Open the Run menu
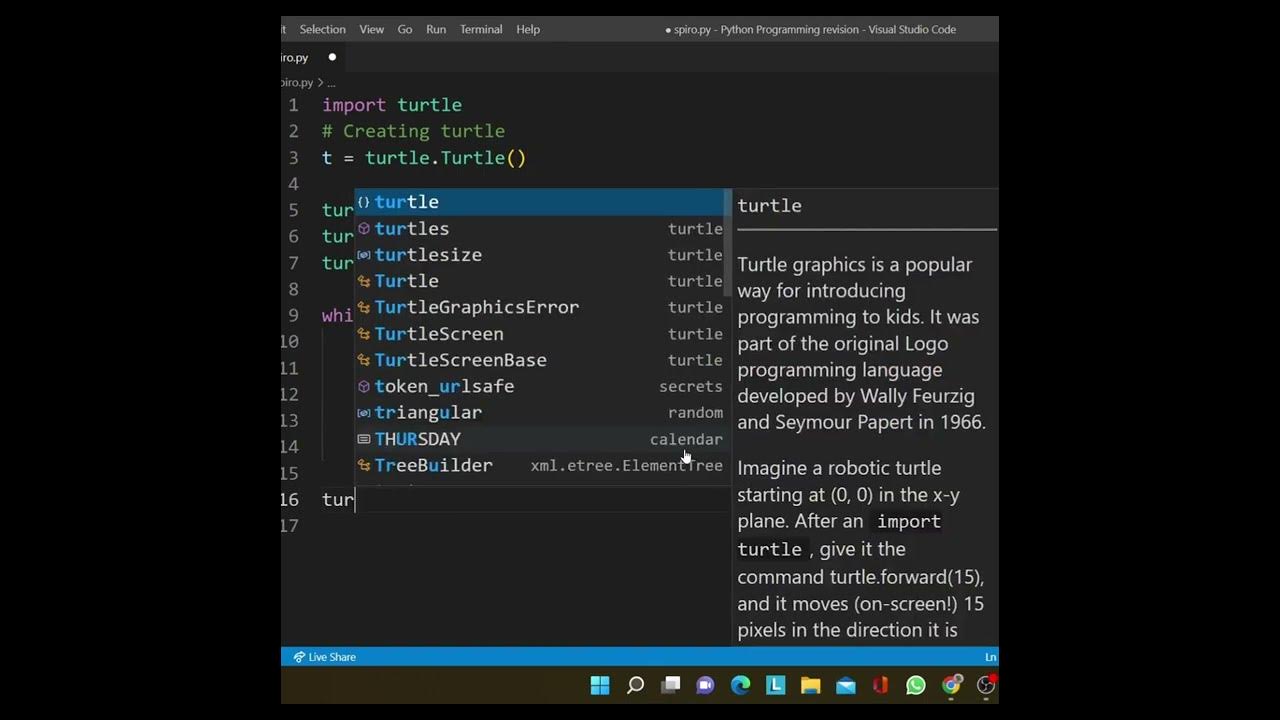 [436, 29]
